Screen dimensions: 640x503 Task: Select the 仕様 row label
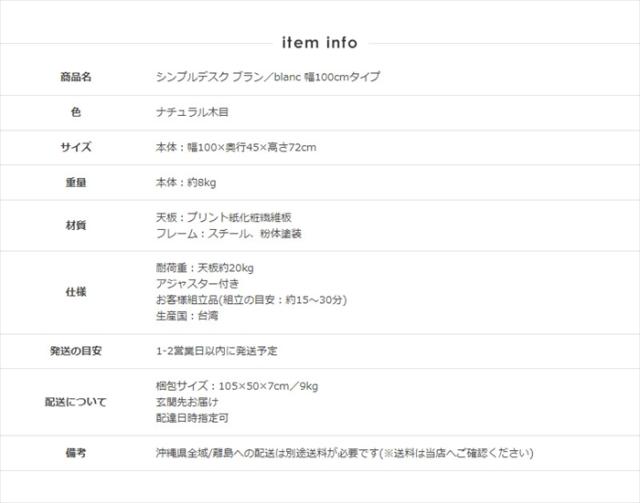[76, 292]
